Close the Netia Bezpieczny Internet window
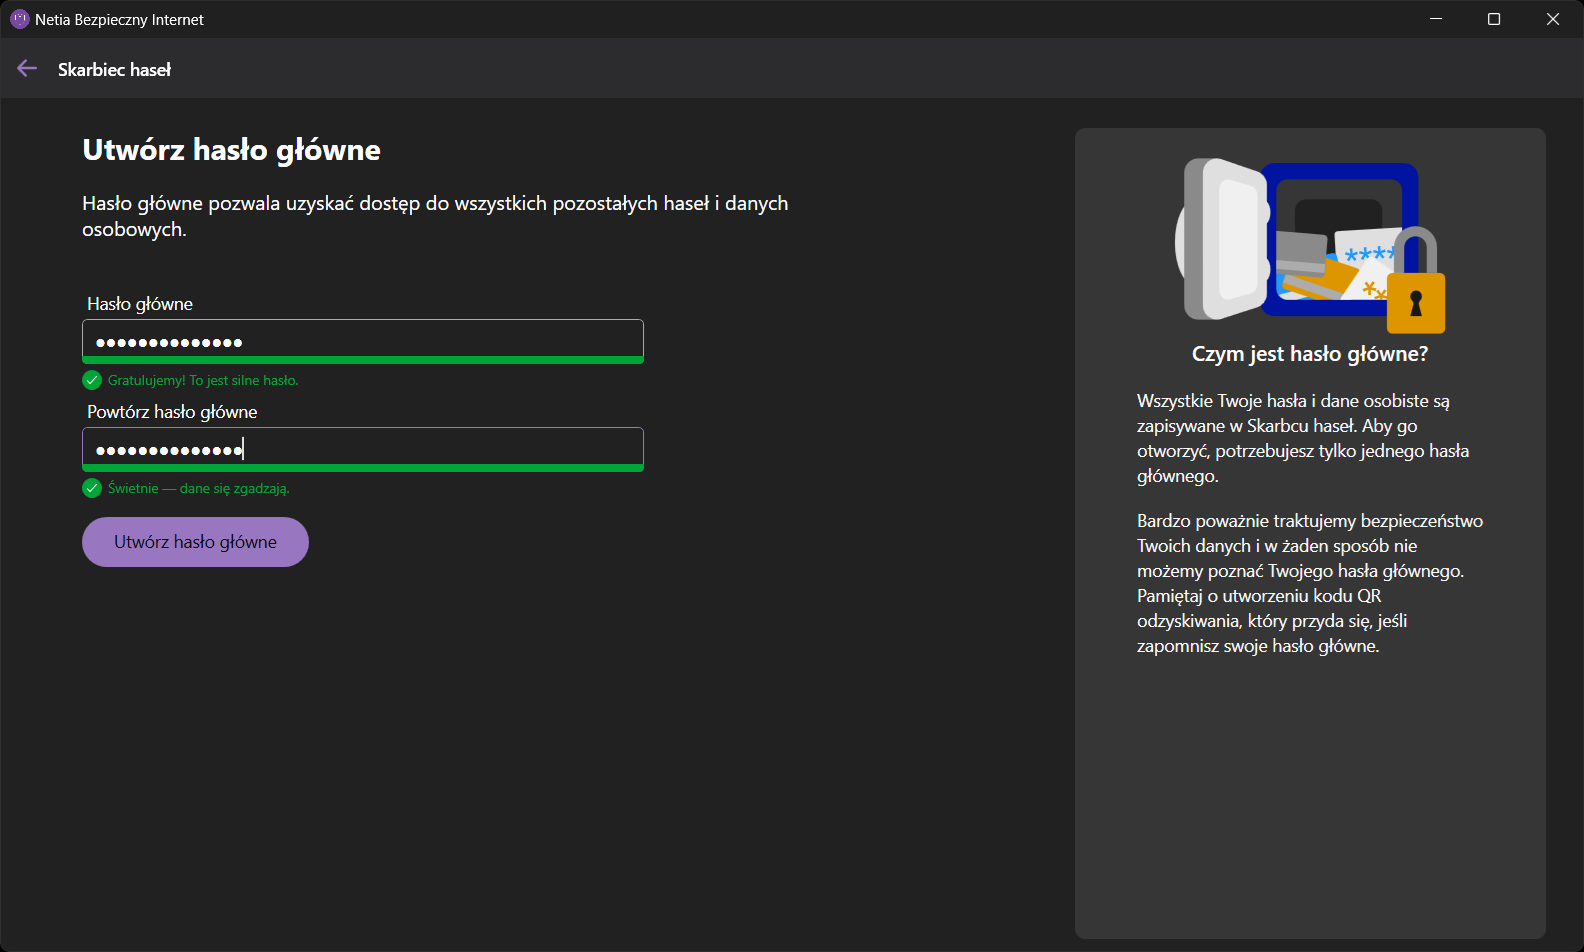The image size is (1584, 952). click(1553, 19)
